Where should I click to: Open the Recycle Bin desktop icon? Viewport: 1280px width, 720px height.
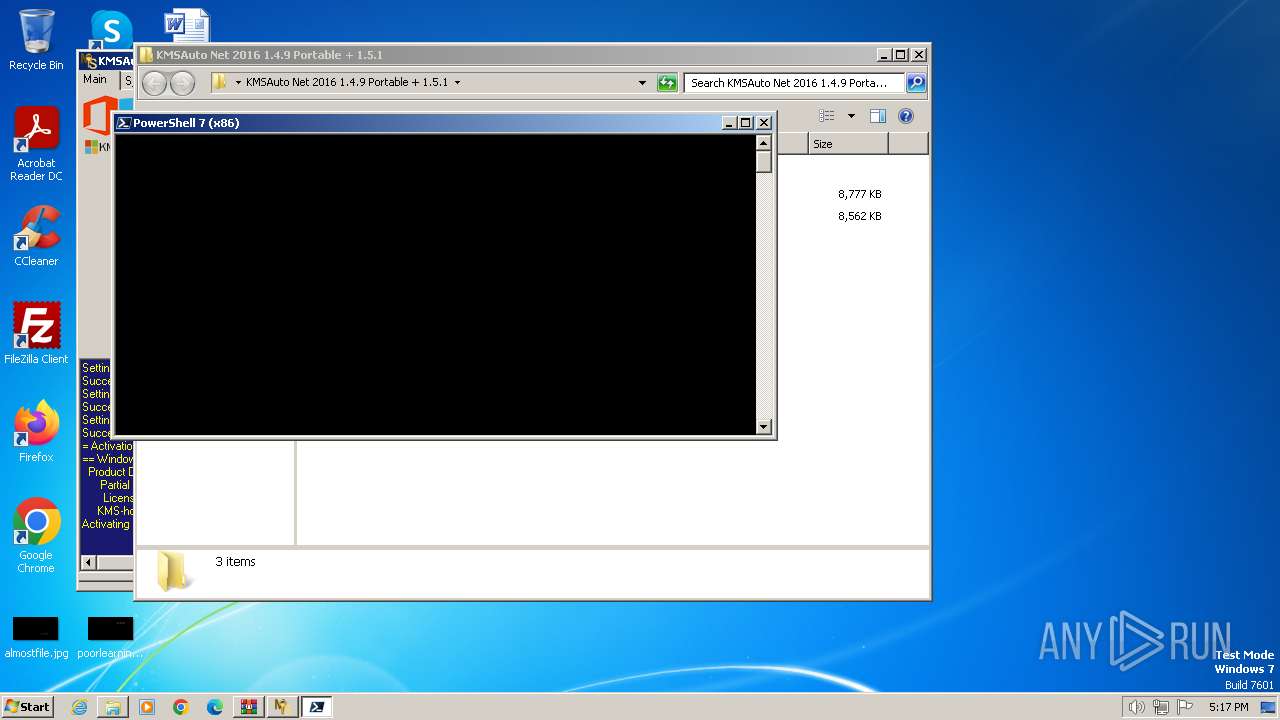(x=36, y=40)
